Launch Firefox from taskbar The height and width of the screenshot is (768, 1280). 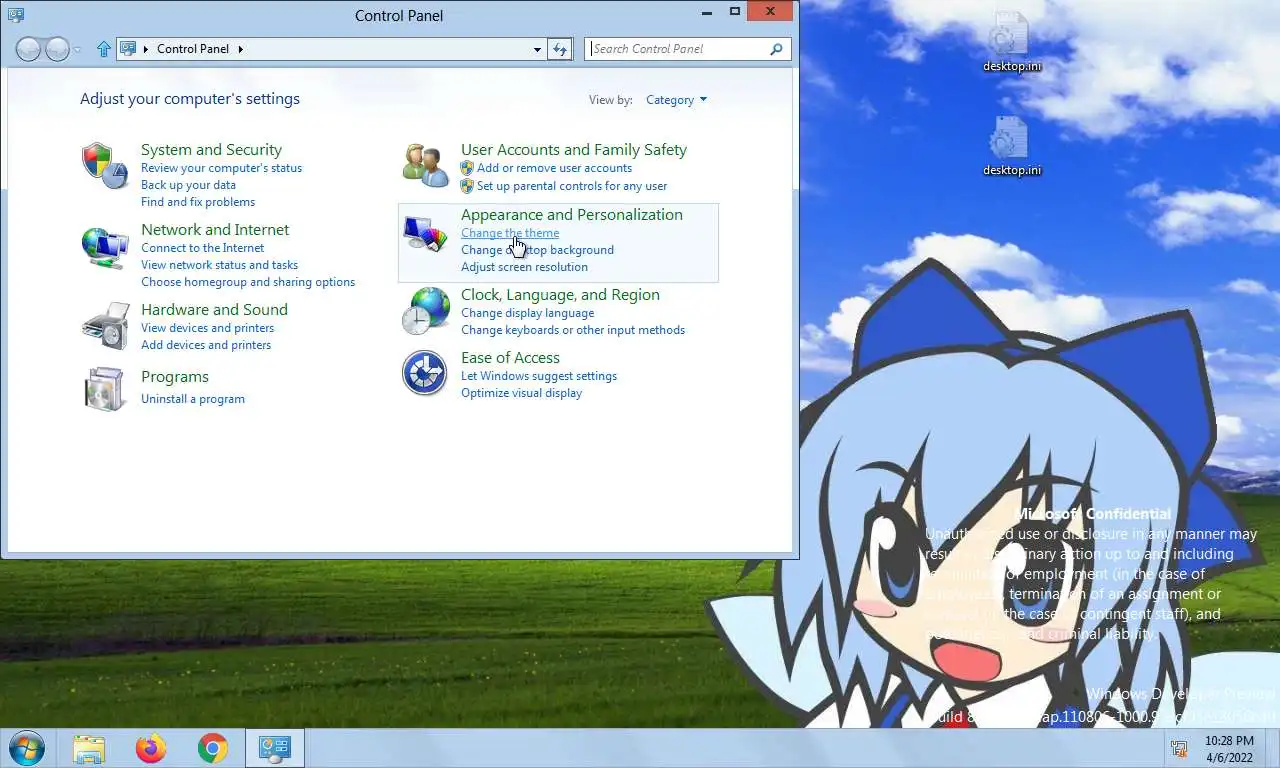(x=151, y=748)
